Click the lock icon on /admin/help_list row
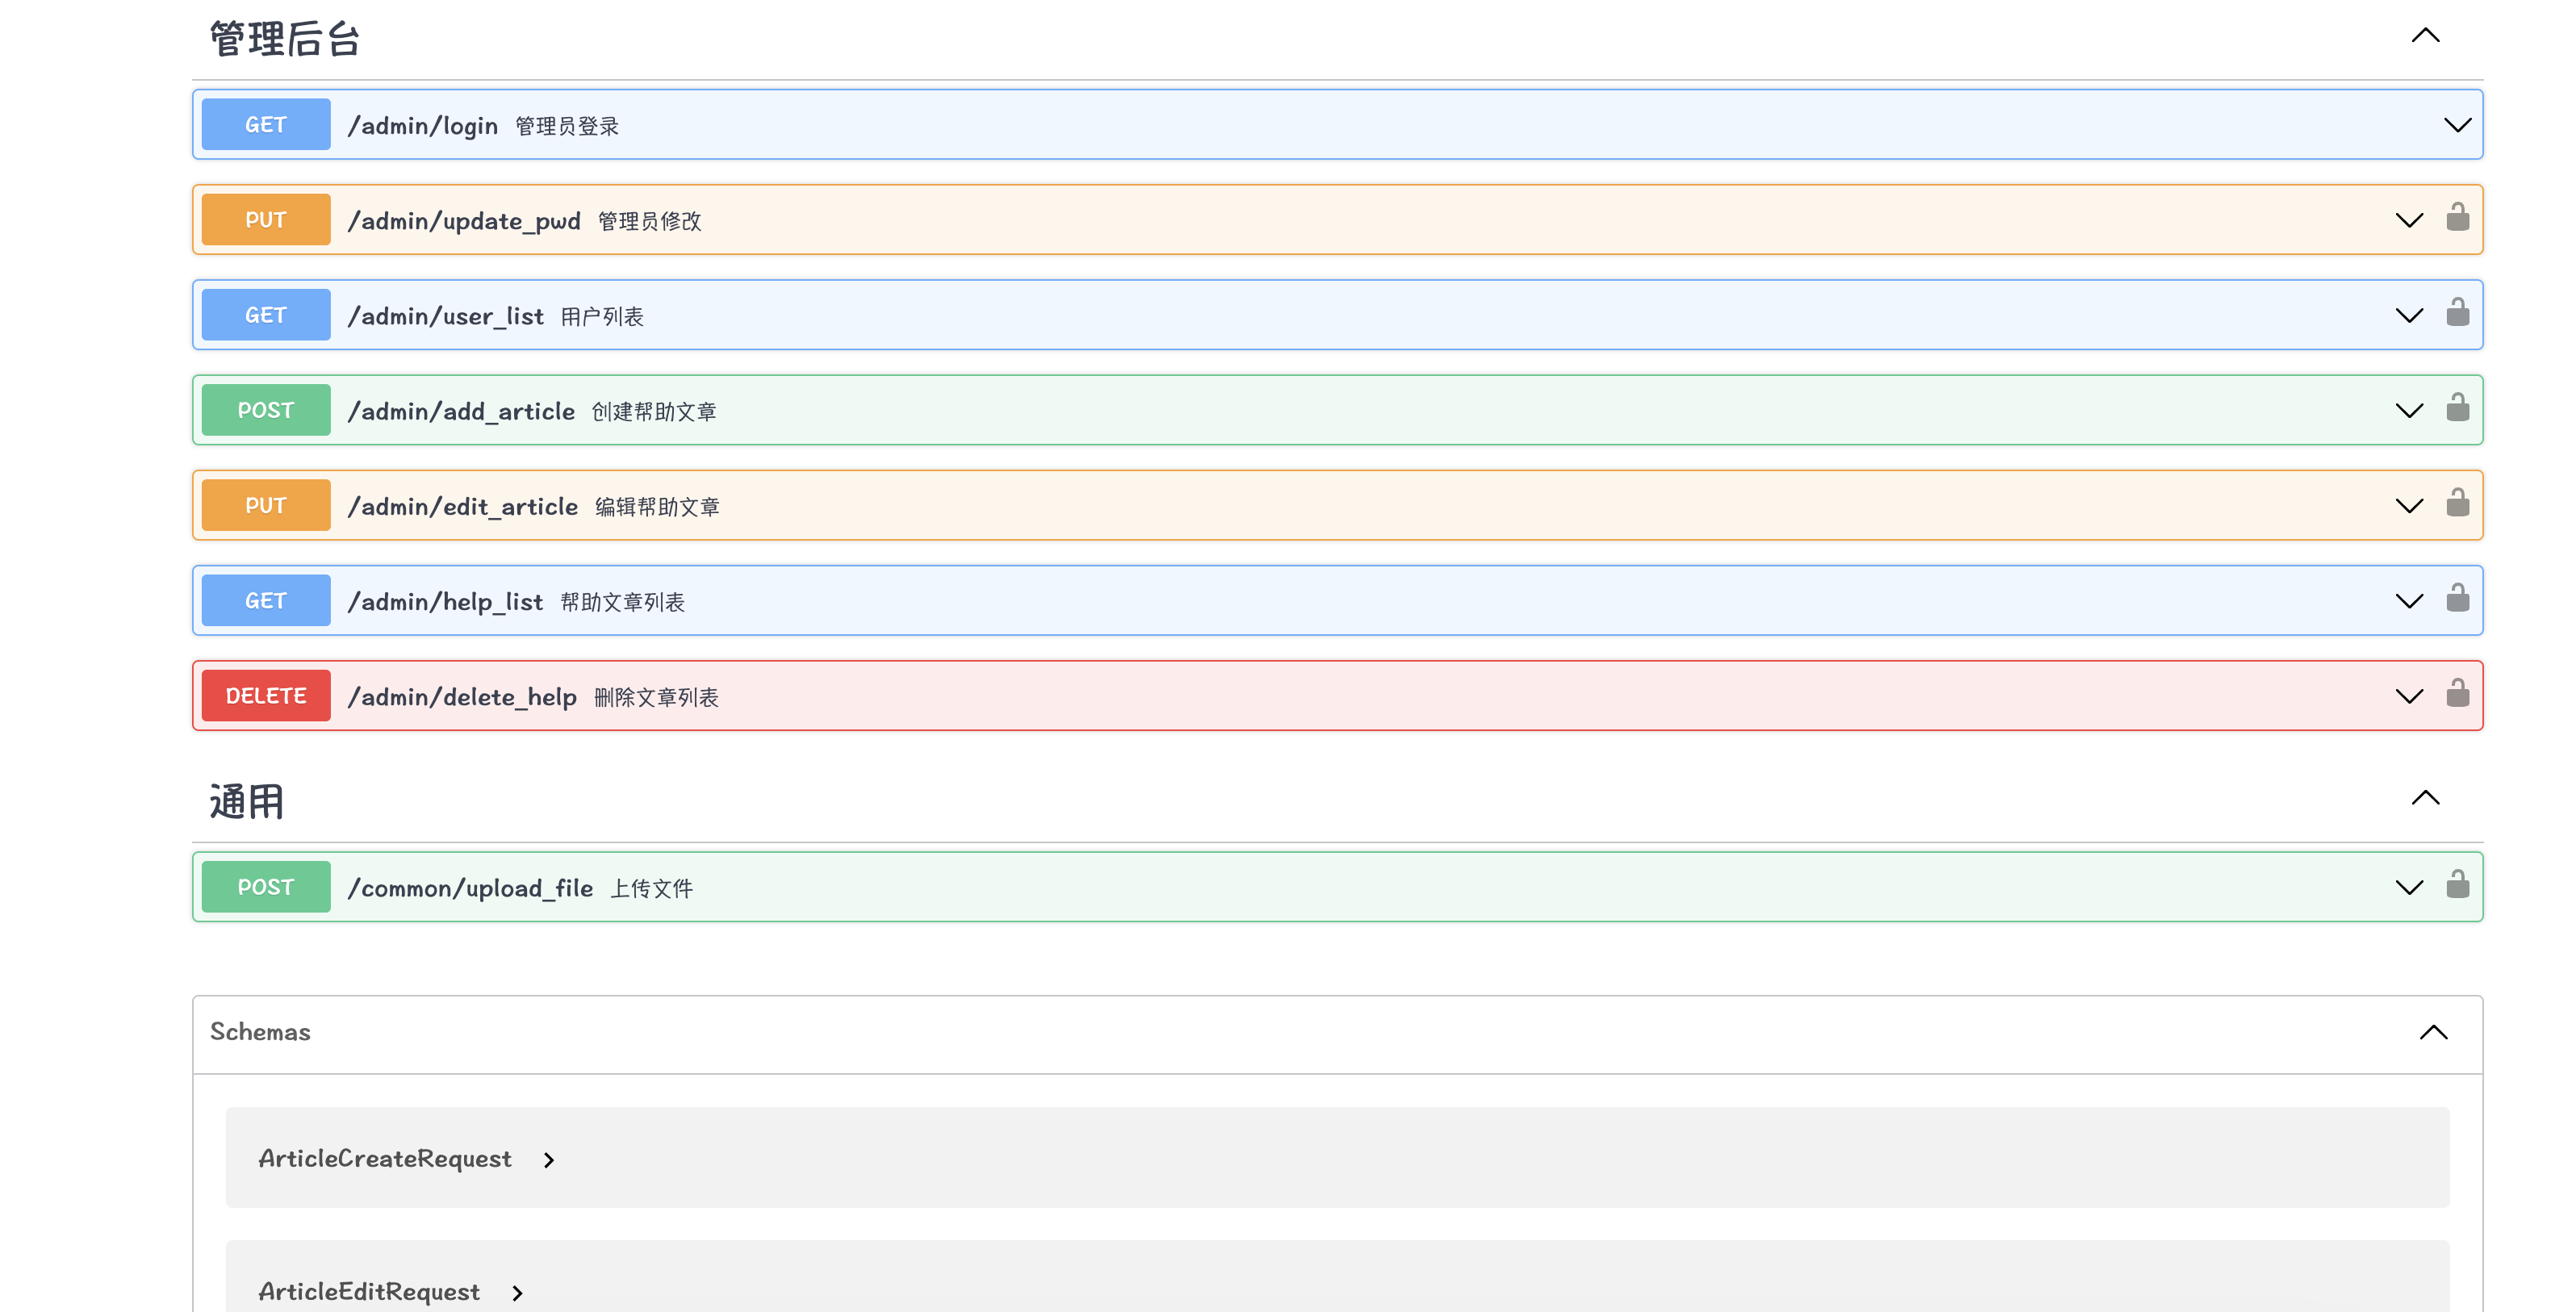 point(2457,598)
